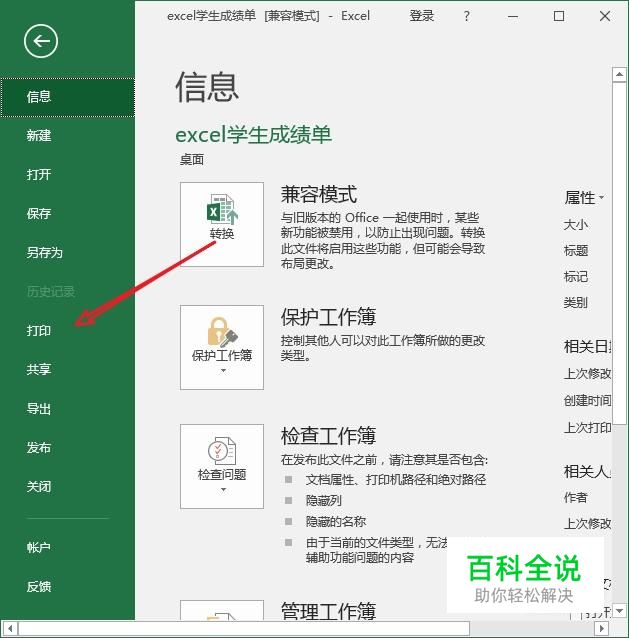
Task: Click the 登录 sign-in link
Action: (422, 16)
